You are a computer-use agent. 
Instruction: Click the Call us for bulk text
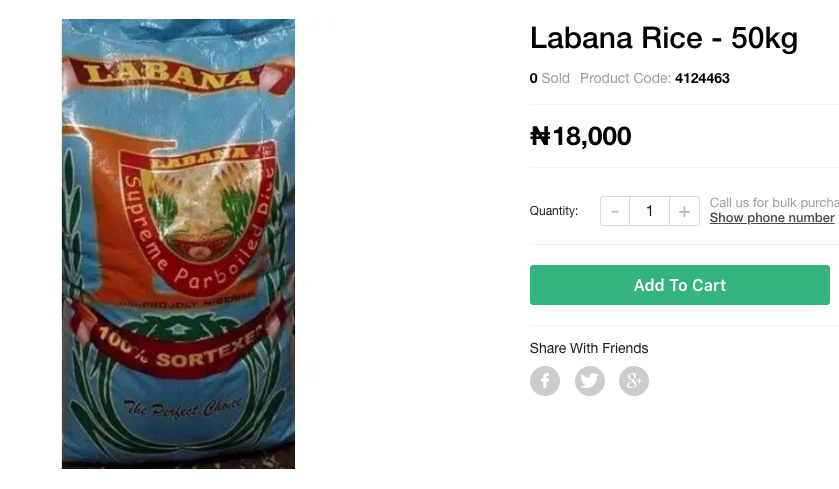[x=773, y=202]
